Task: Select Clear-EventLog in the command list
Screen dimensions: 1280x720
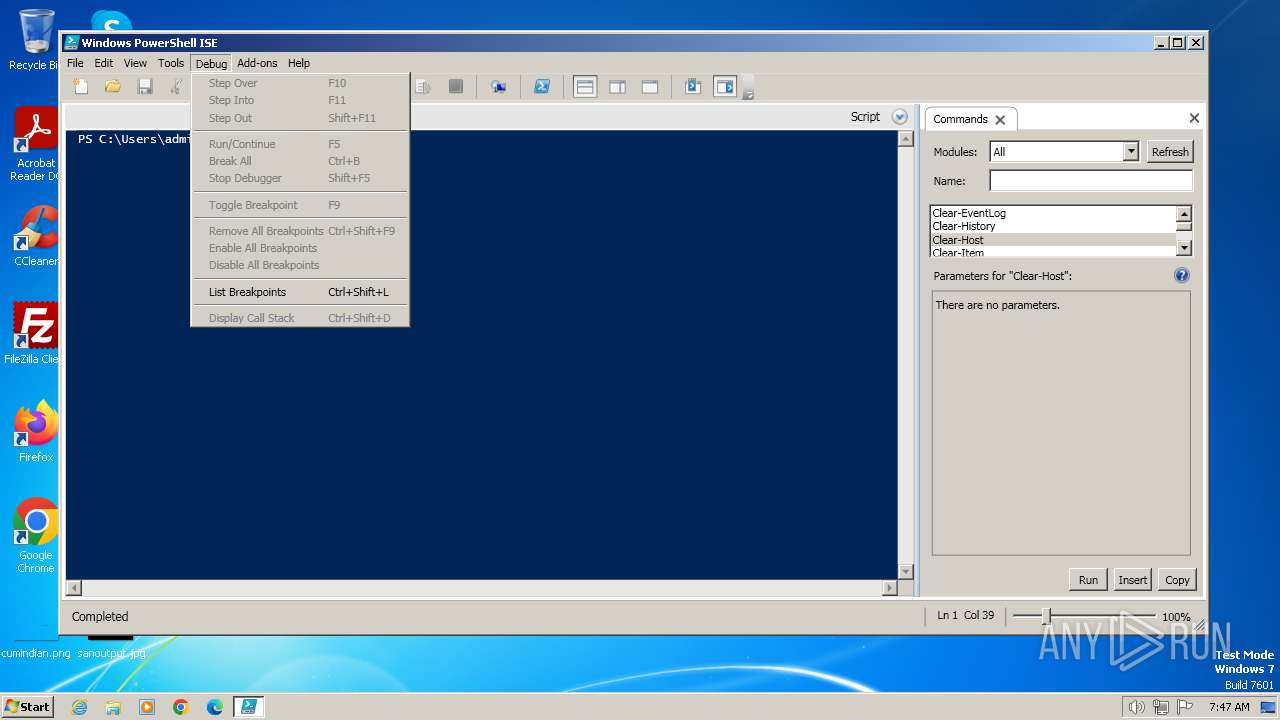Action: (x=1053, y=213)
